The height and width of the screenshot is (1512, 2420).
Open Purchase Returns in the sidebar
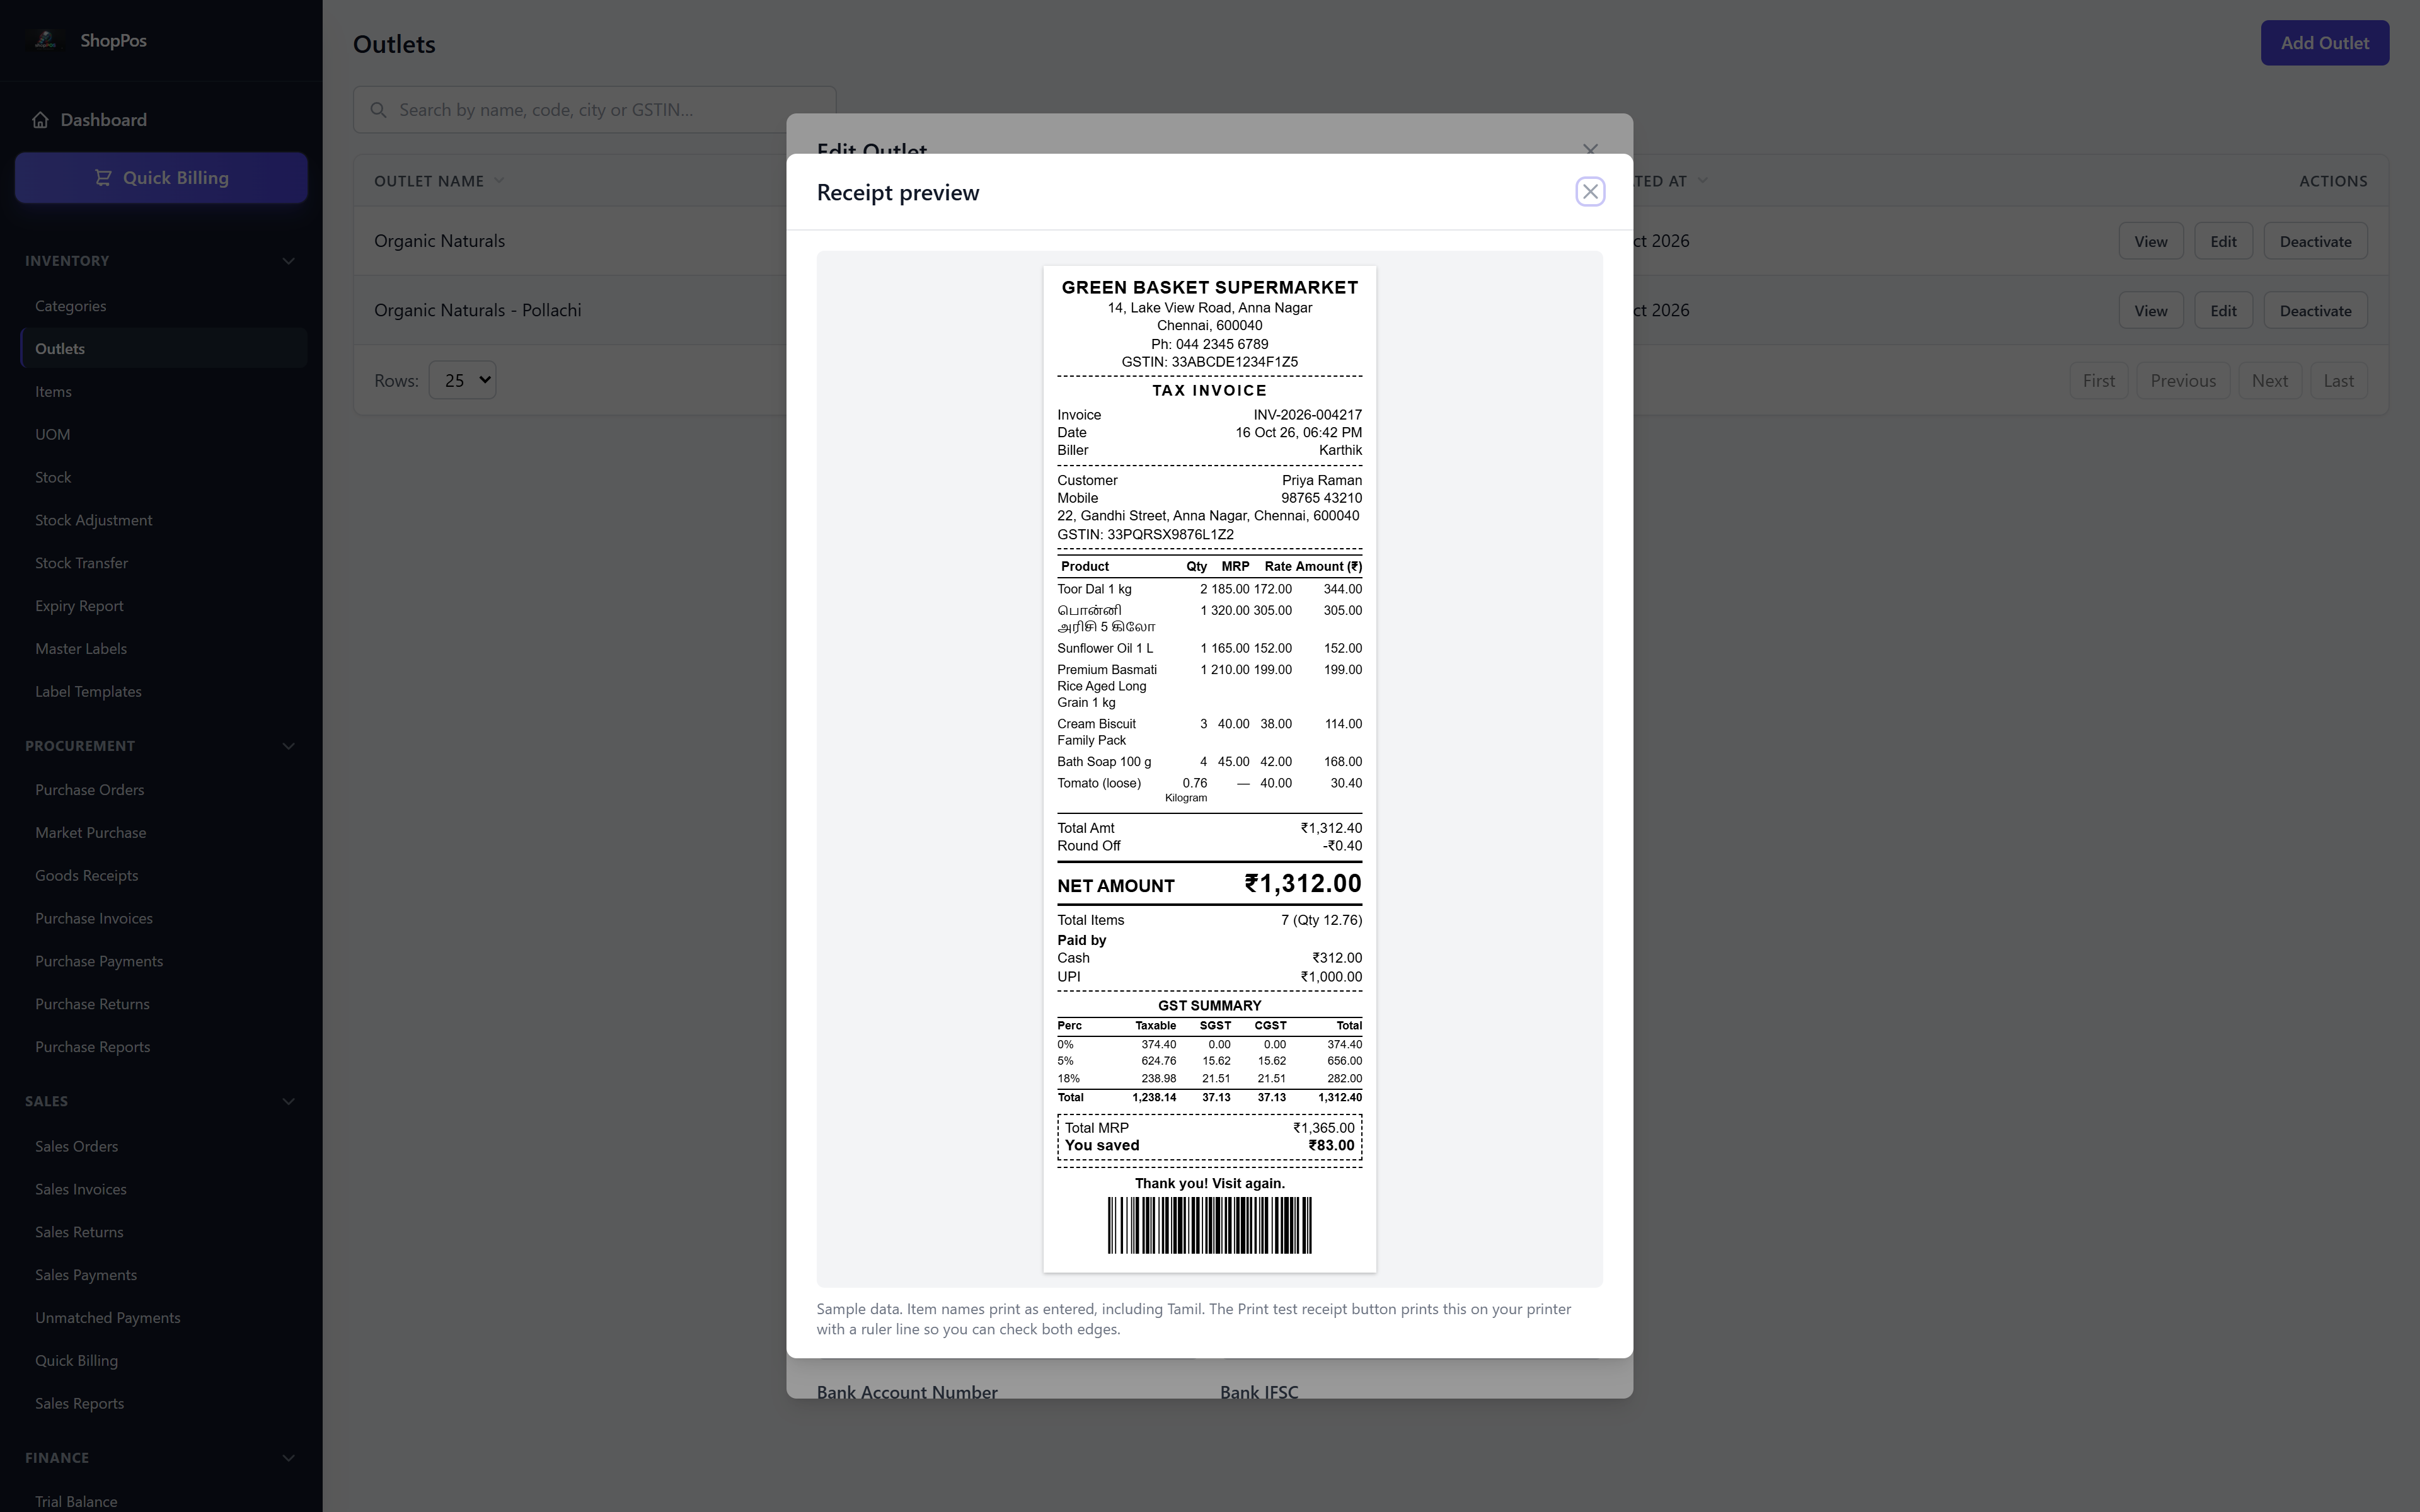click(163, 1004)
